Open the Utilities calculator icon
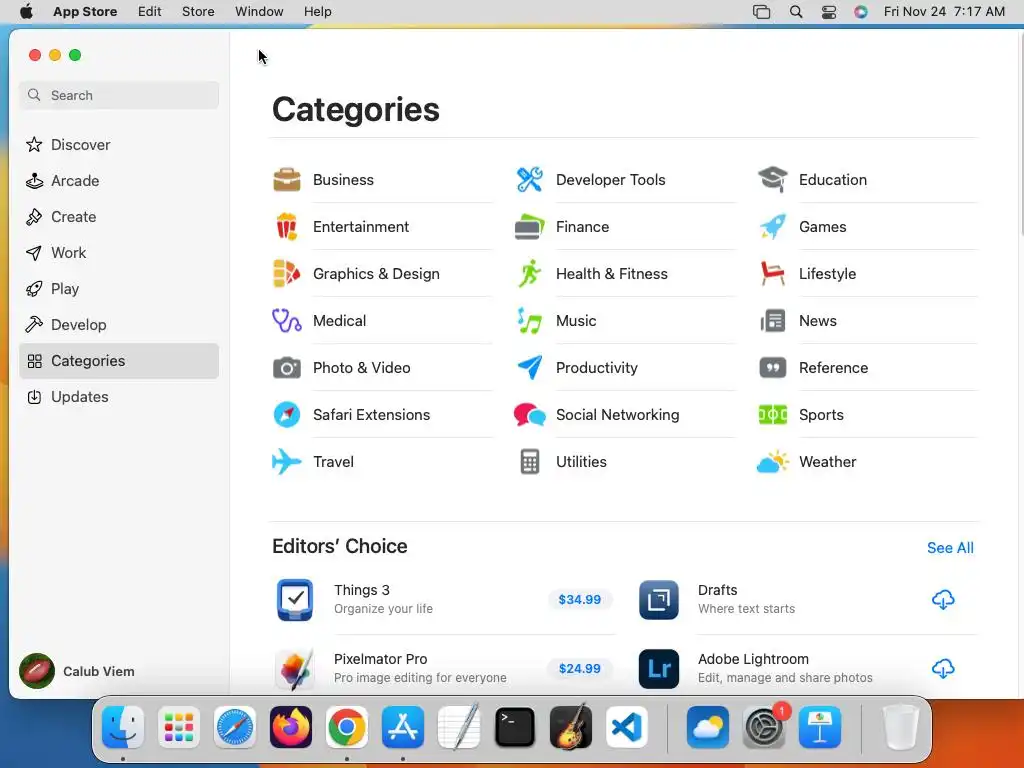Viewport: 1024px width, 768px height. [x=530, y=462]
